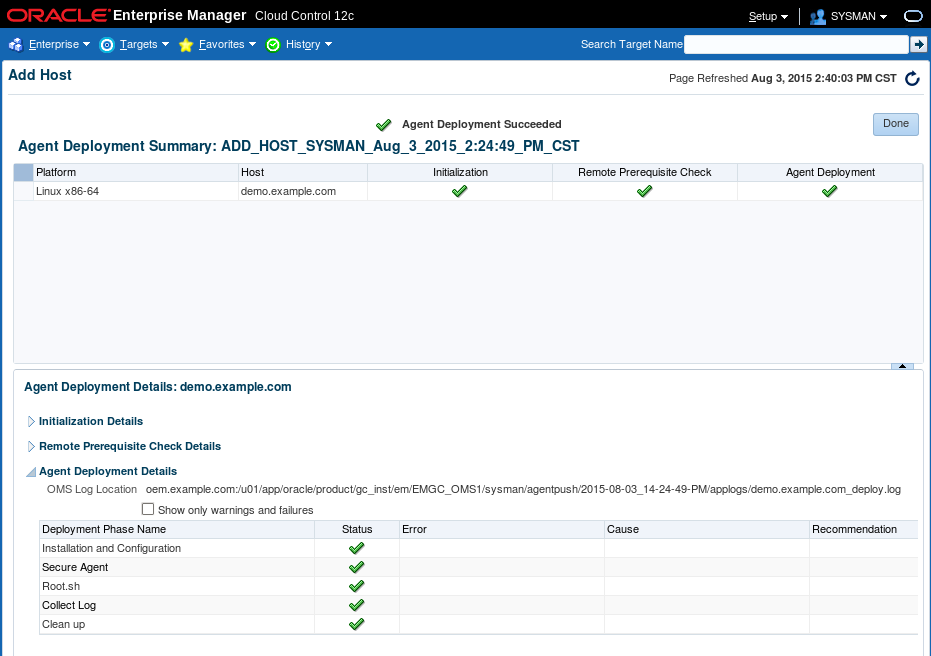Enable Show only warnings and failures
Screen dimensions: 931x656
pos(148,509)
